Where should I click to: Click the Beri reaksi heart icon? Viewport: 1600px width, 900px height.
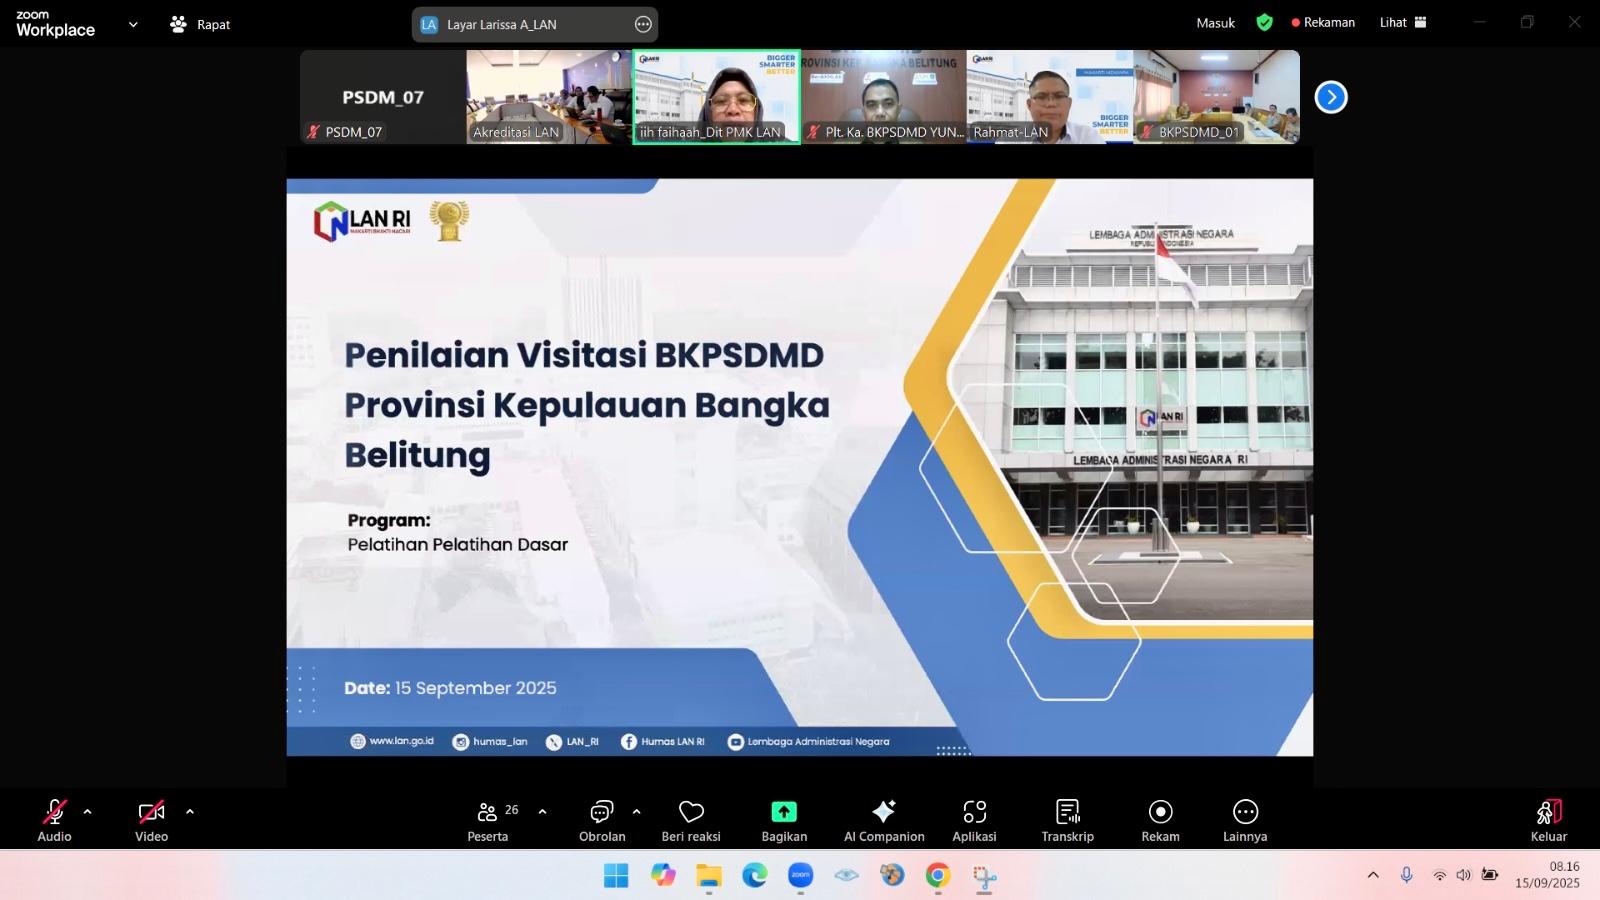[691, 820]
